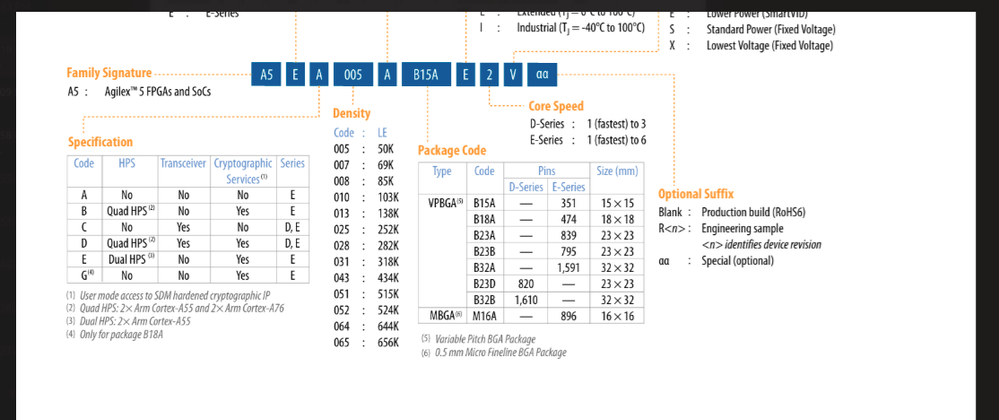999x420 pixels.
Task: Select 'Industrial (TJ = -40°C to 100°C)' text
Action: [580, 28]
